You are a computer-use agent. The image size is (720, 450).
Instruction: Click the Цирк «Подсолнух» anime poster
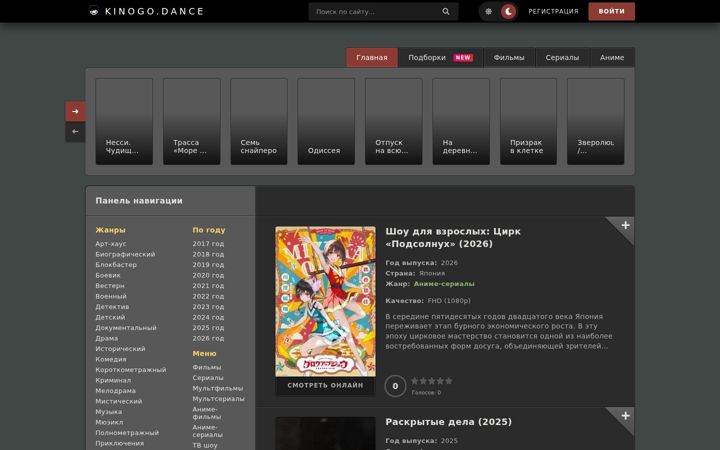click(x=325, y=301)
